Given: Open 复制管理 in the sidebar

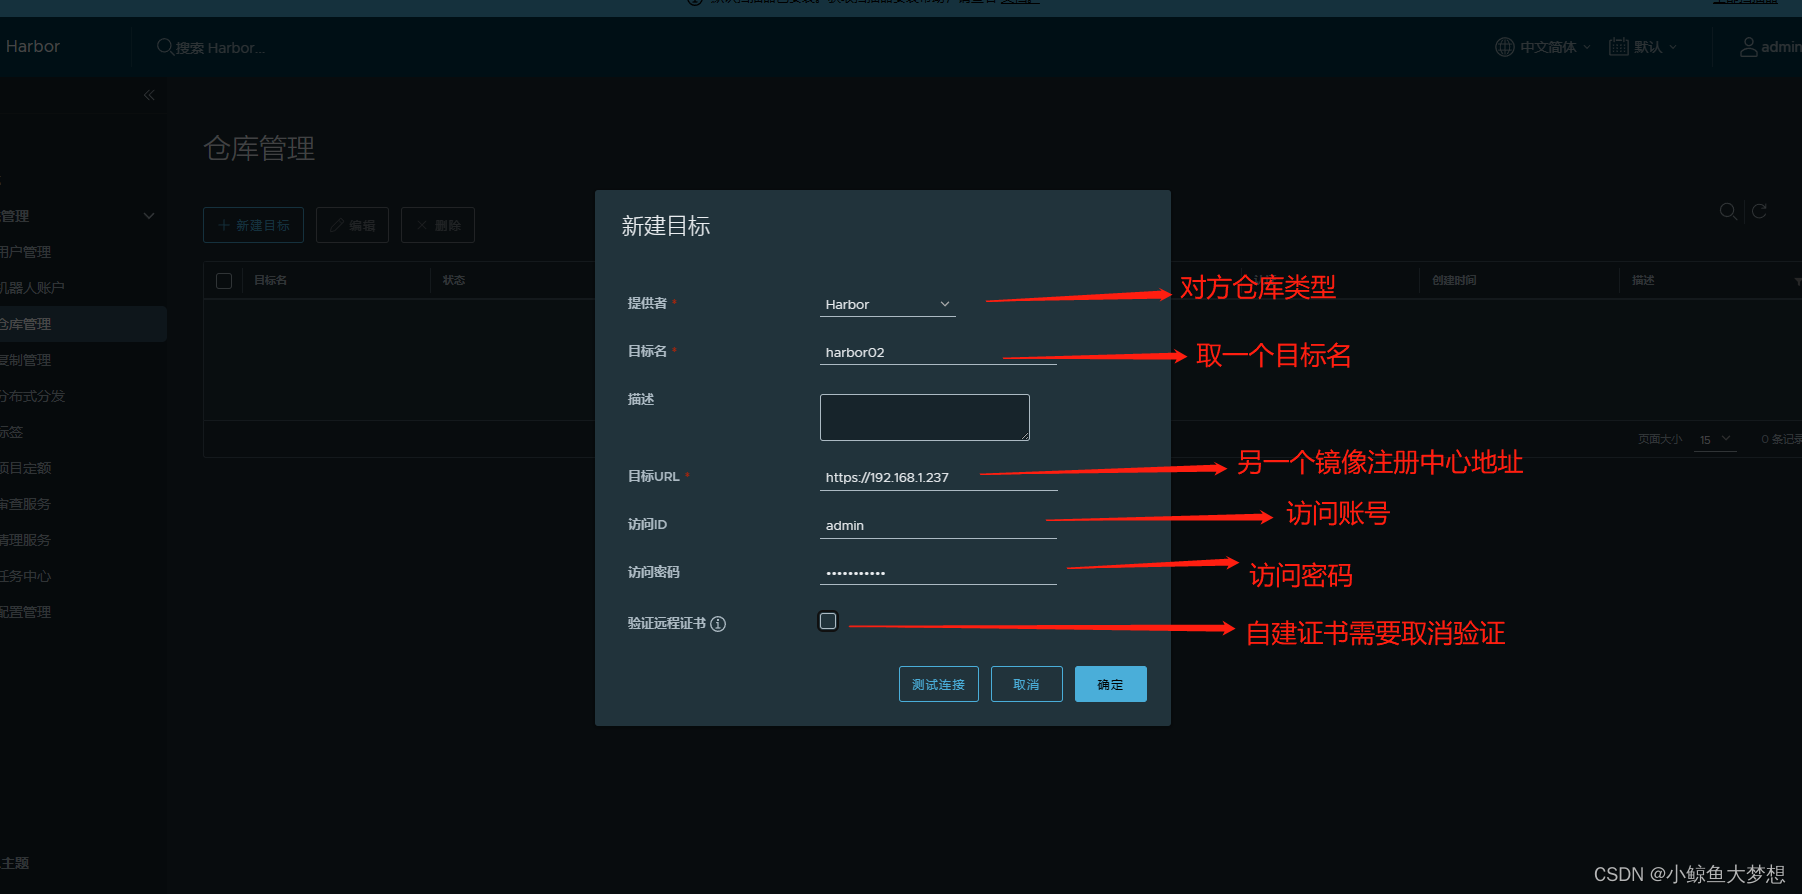Looking at the screenshot, I should coord(25,360).
